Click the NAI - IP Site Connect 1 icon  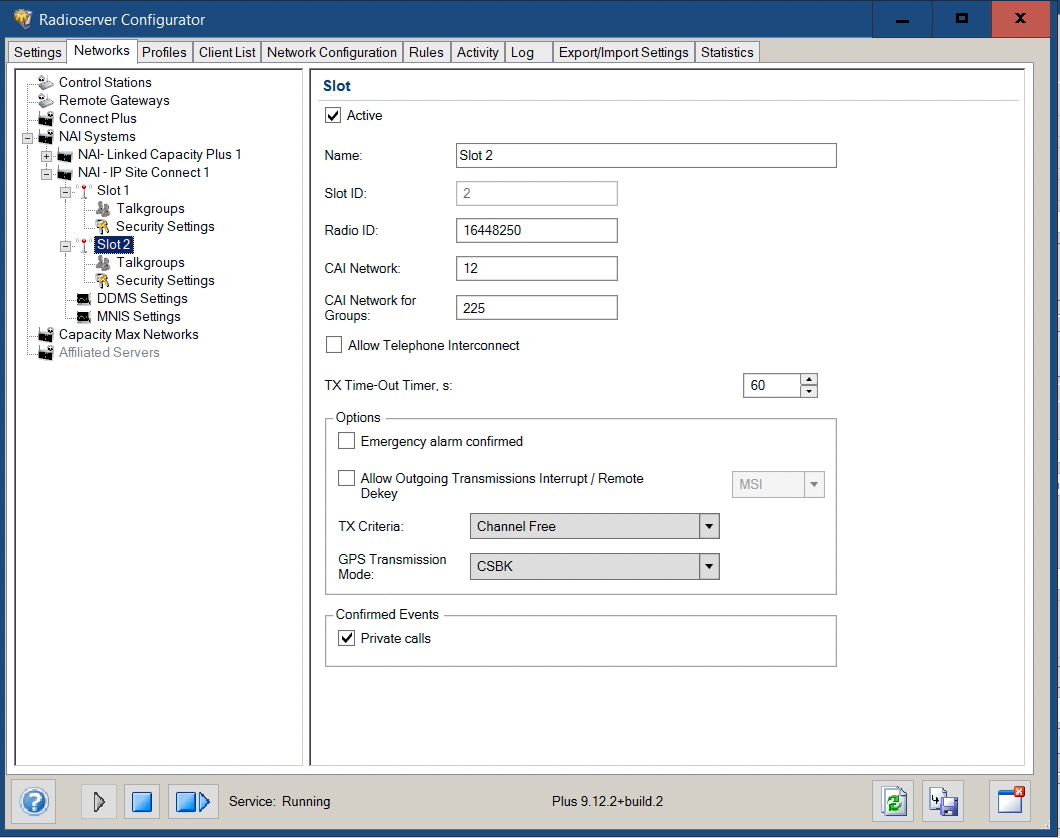pyautogui.click(x=64, y=173)
